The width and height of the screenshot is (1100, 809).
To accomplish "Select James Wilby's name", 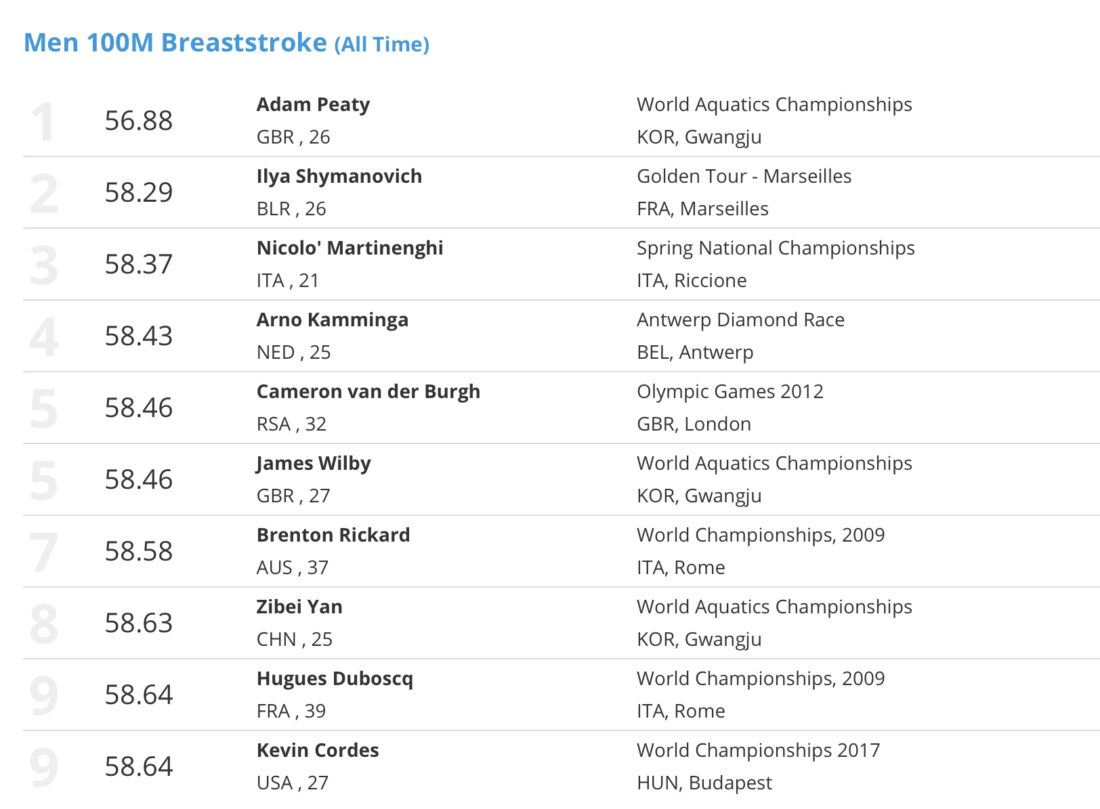I will point(313,464).
